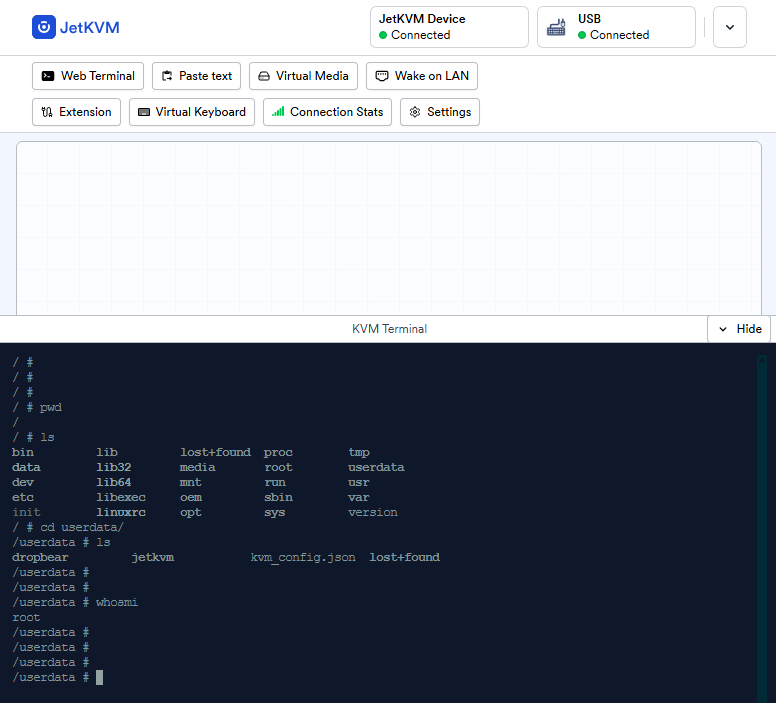Screen dimensions: 776x703
Task: Click the KVM Terminal title
Action: (x=389, y=329)
